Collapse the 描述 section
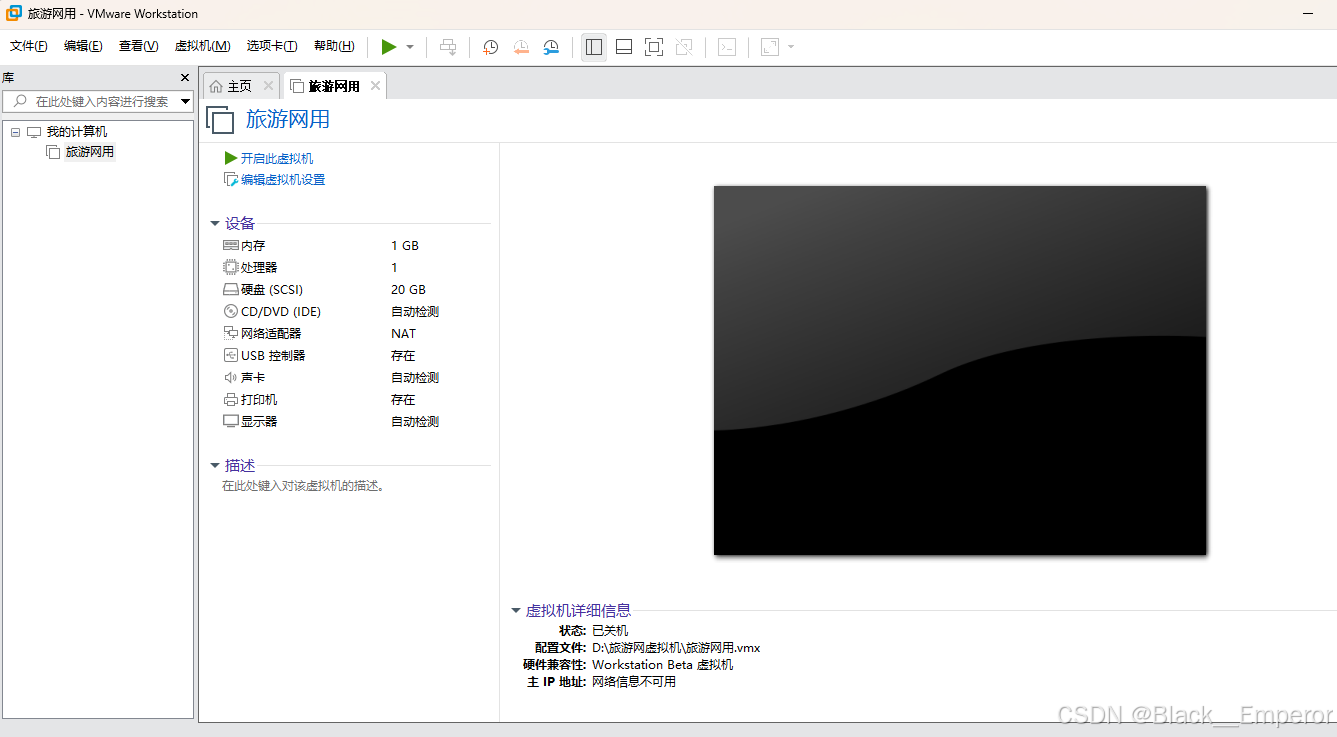This screenshot has width=1337, height=737. pos(215,466)
